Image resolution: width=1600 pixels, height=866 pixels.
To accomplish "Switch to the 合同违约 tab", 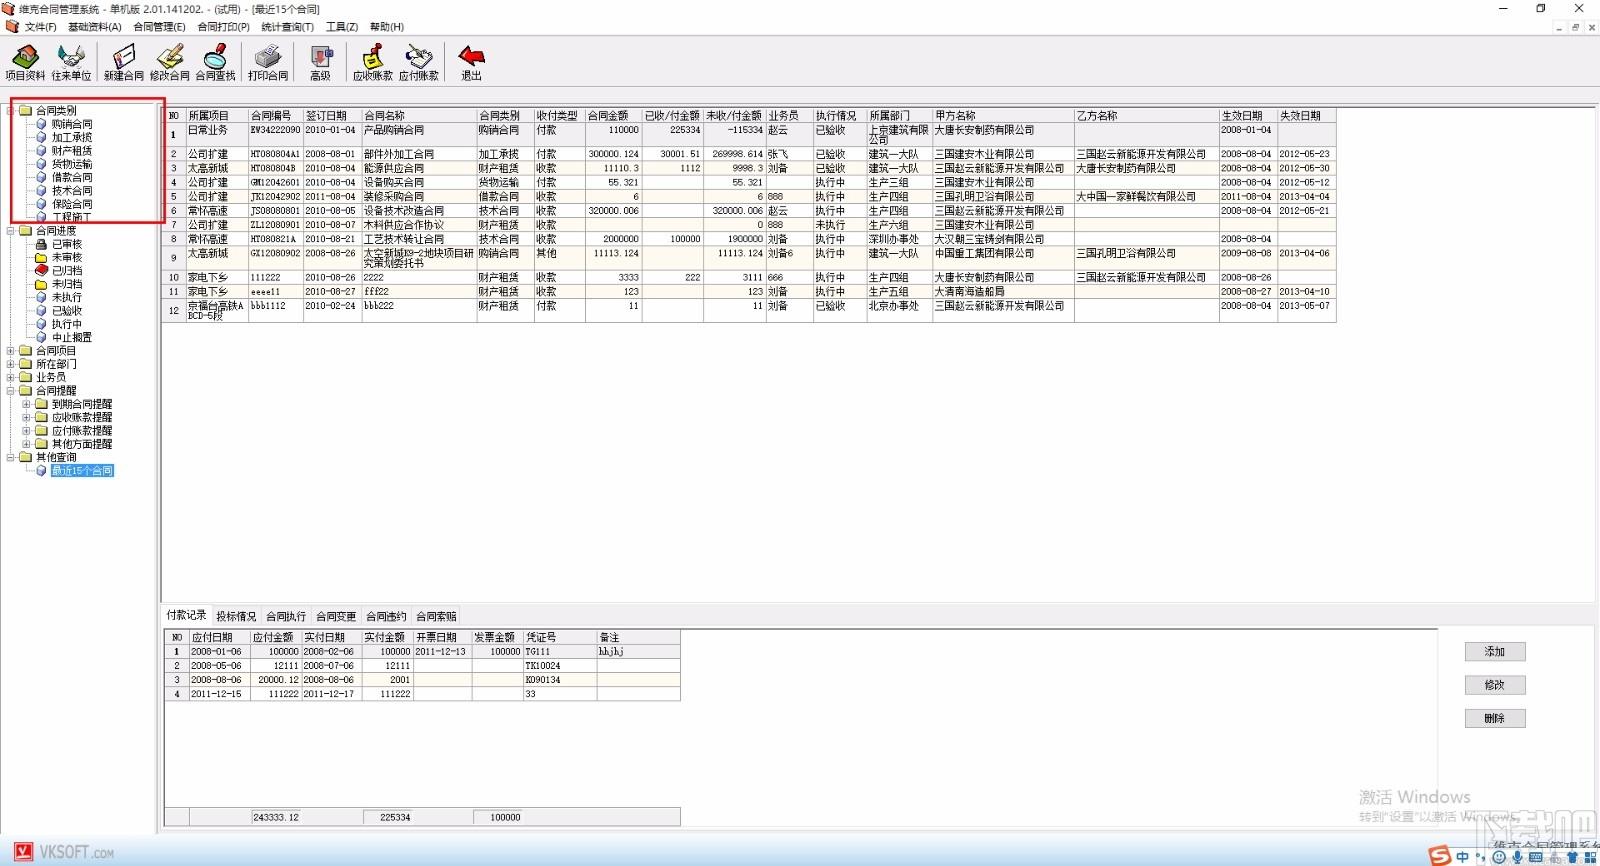I will (x=386, y=616).
